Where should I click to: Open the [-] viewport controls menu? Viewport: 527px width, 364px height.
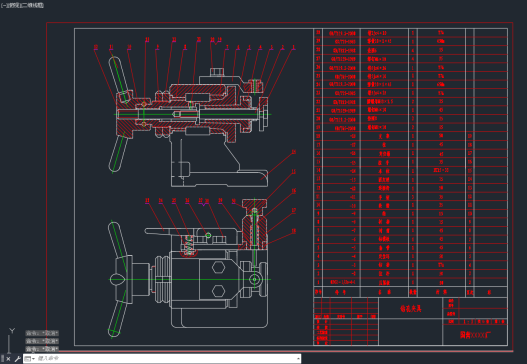coord(3,5)
